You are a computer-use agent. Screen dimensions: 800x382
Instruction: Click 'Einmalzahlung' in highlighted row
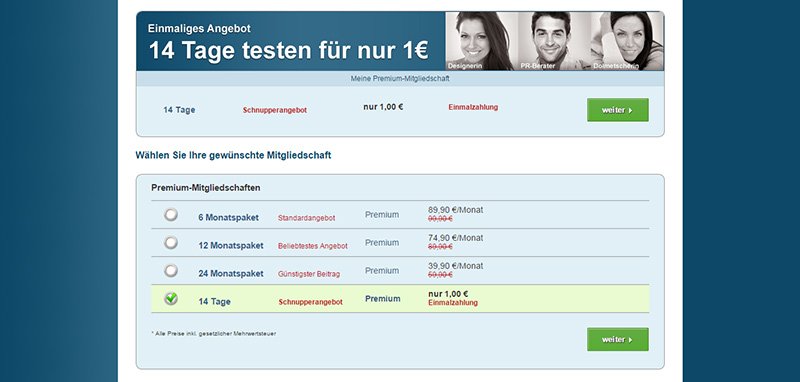point(453,303)
